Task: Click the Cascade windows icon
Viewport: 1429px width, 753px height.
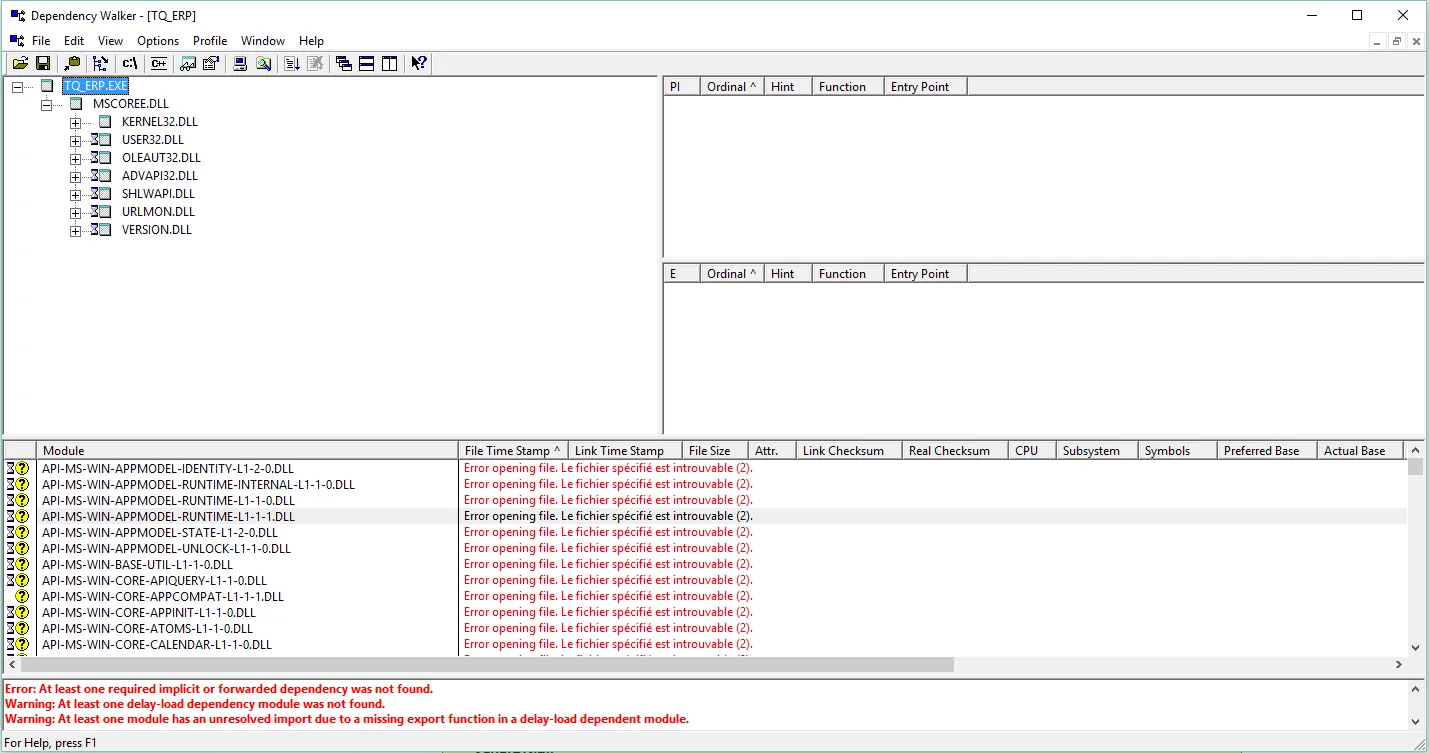Action: click(344, 63)
